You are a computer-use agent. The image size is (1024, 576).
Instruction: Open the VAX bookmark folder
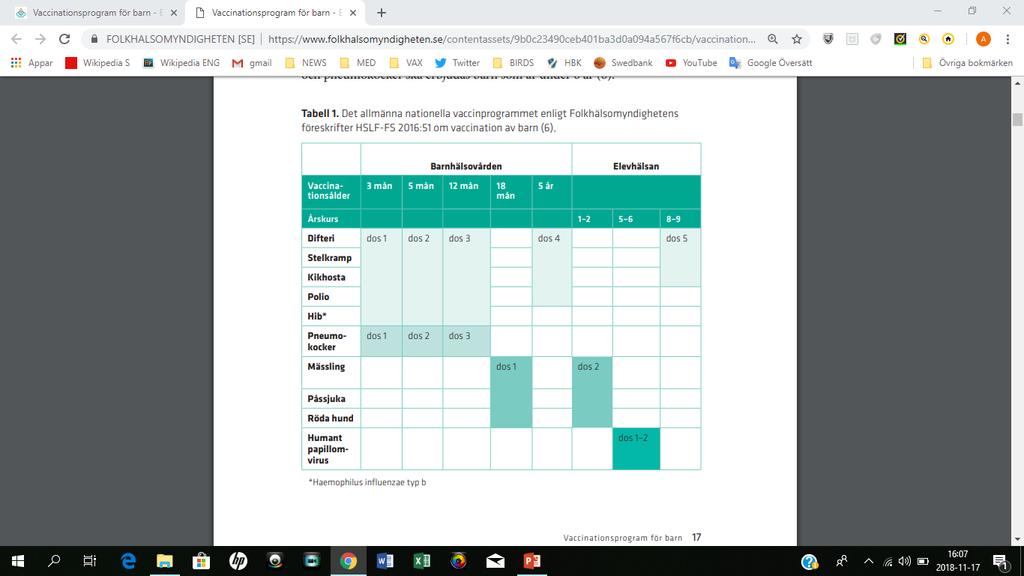(406, 63)
